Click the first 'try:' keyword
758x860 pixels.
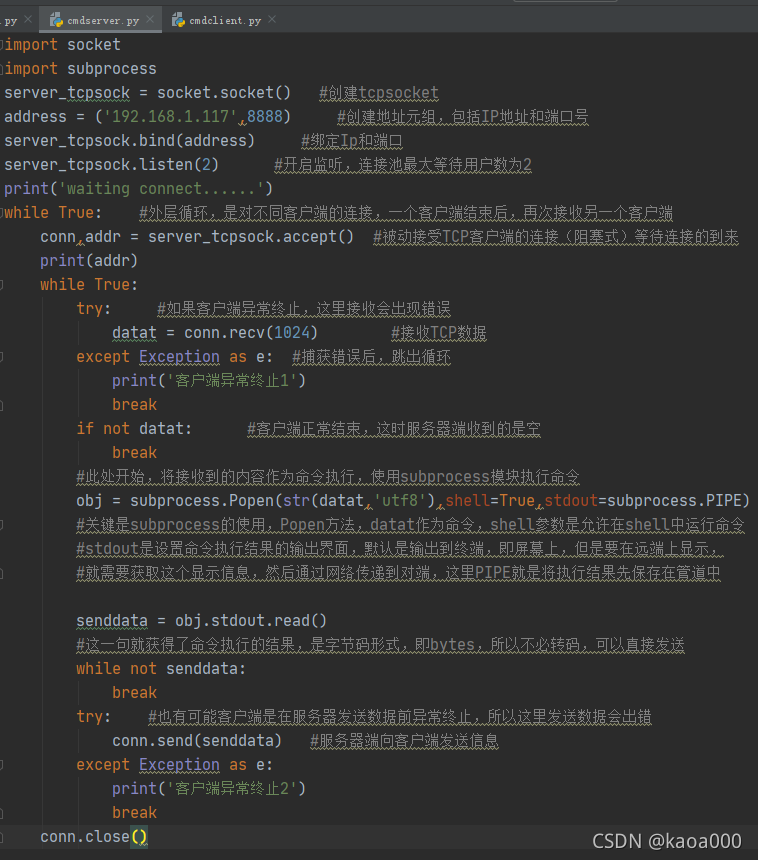point(93,309)
